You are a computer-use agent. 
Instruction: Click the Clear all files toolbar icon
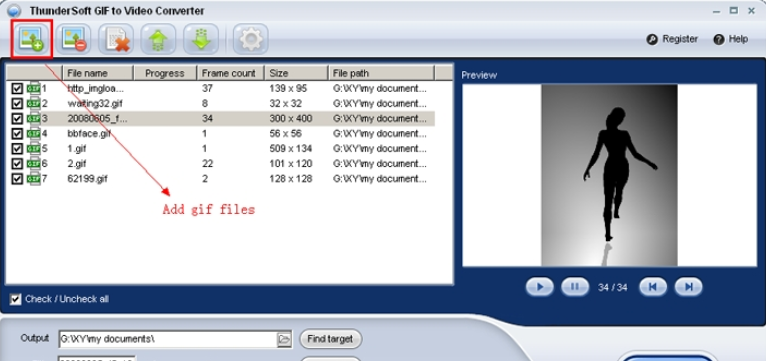coord(116,39)
